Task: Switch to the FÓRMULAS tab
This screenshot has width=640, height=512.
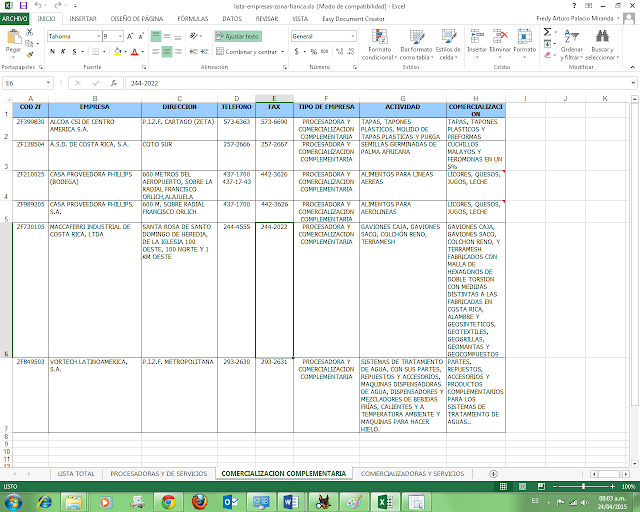Action: (x=193, y=19)
